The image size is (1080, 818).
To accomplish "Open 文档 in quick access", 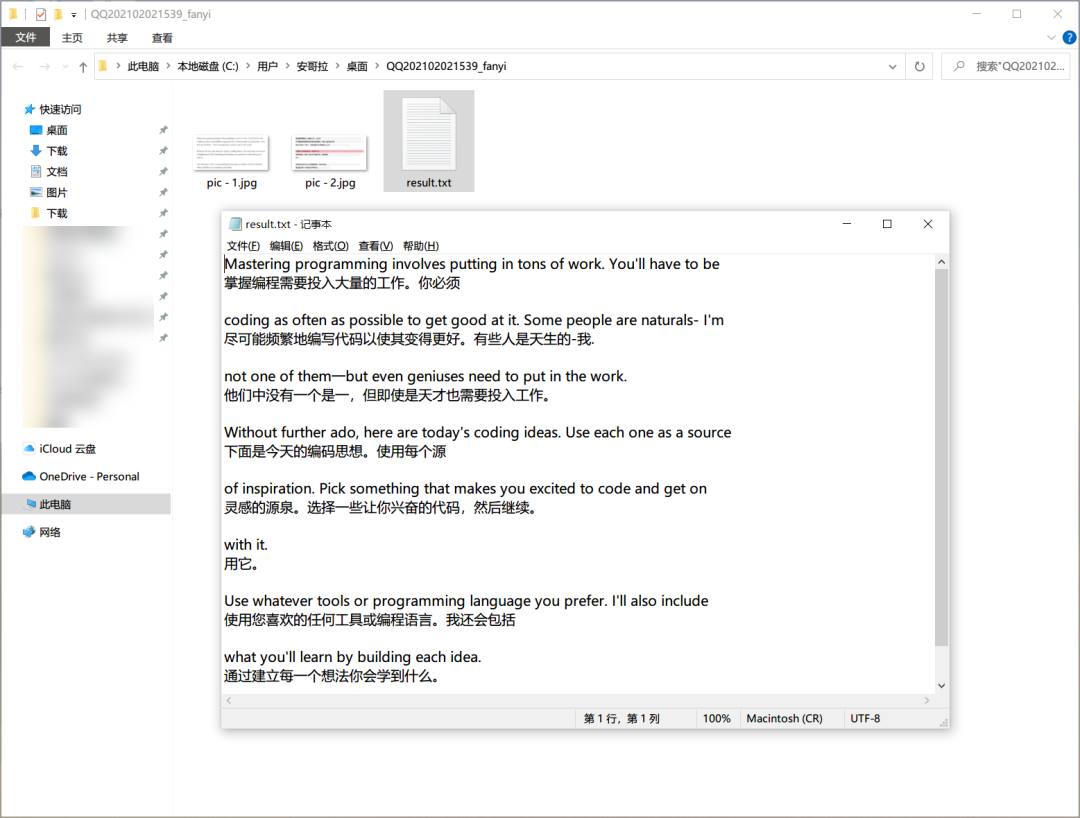I will coord(49,171).
